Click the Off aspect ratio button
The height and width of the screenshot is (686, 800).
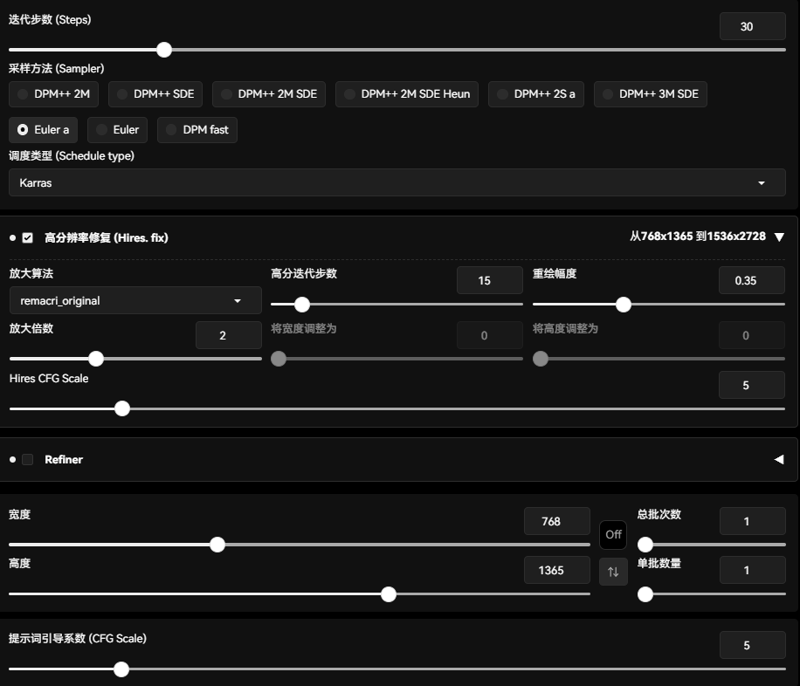point(613,534)
